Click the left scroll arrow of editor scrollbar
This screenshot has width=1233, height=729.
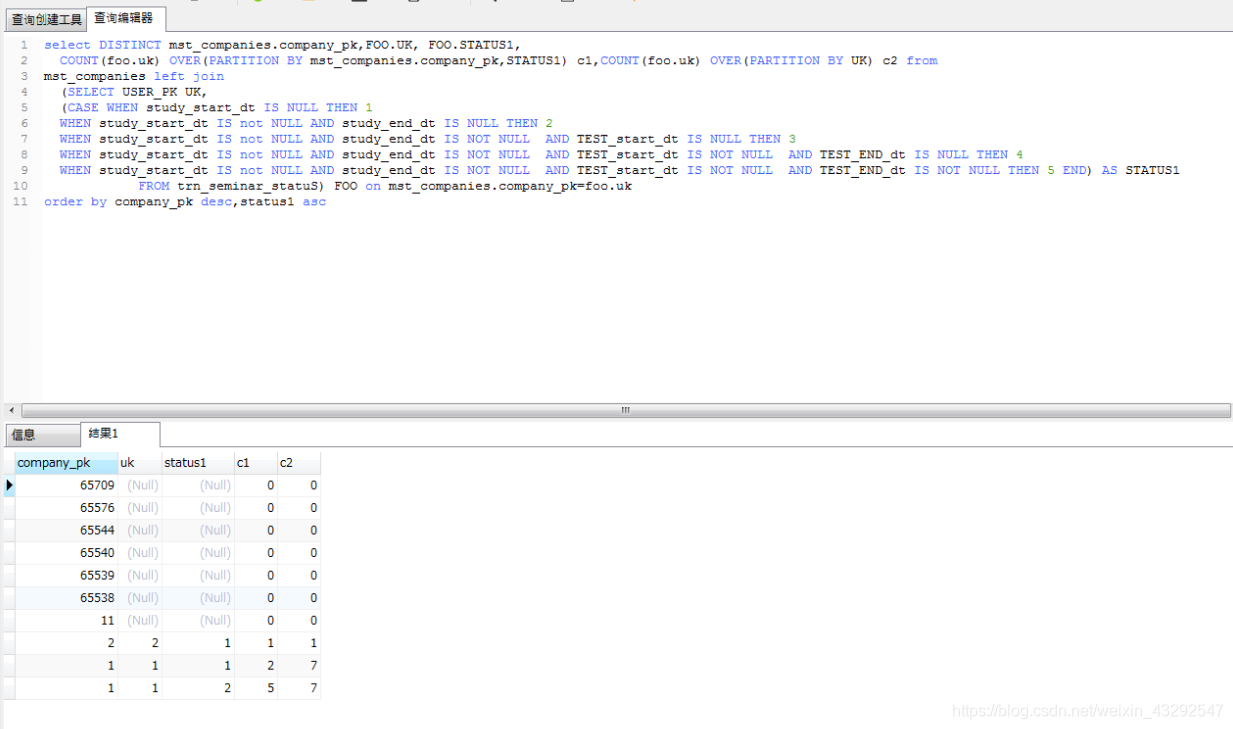click(12, 410)
